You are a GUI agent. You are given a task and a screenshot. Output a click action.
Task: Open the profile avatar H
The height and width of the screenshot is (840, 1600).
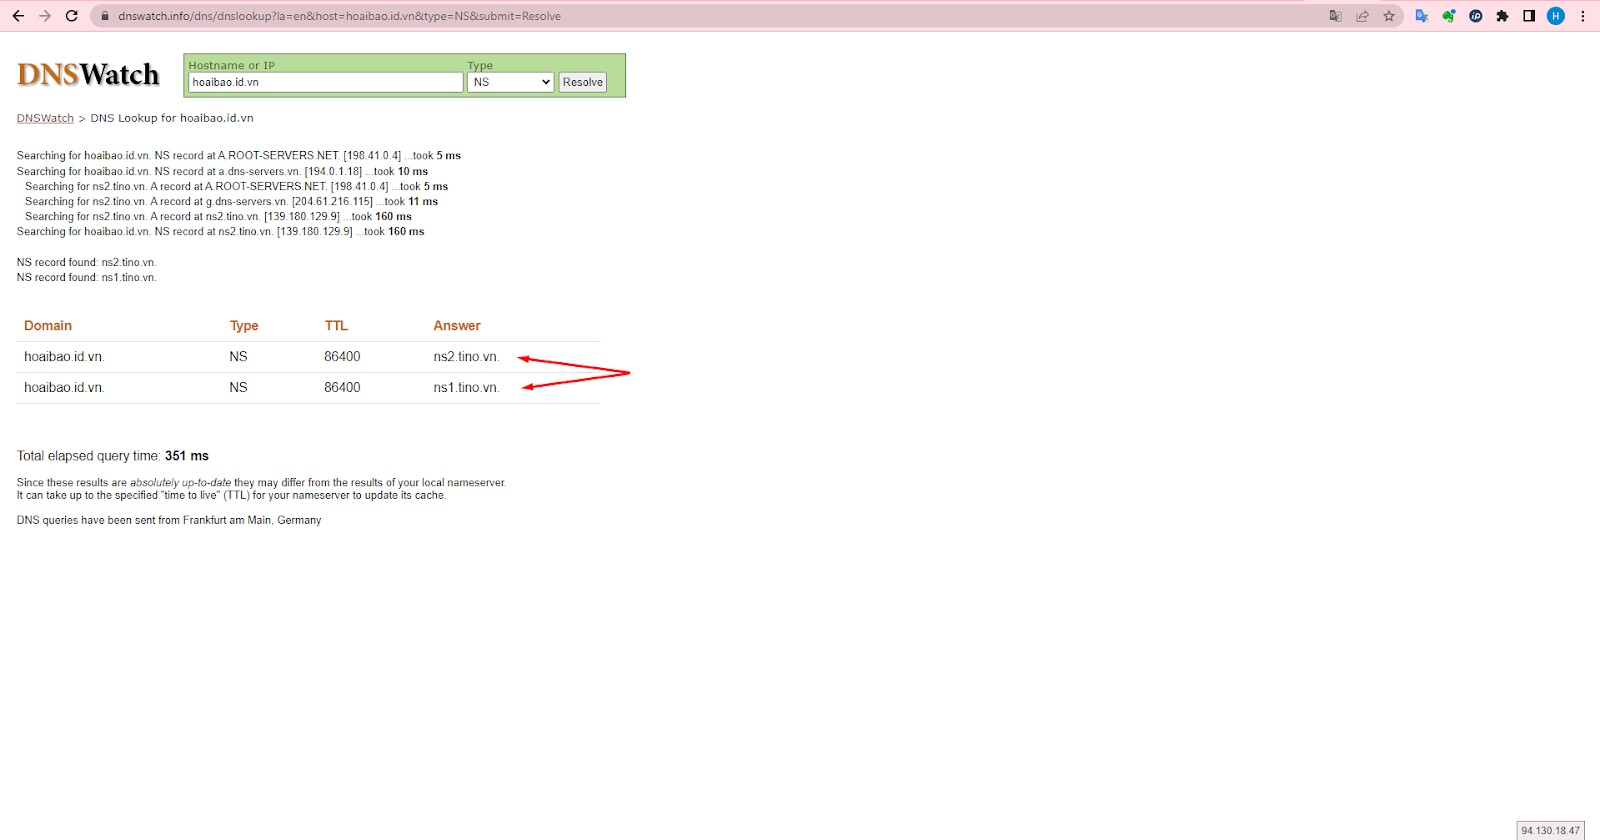tap(1556, 16)
